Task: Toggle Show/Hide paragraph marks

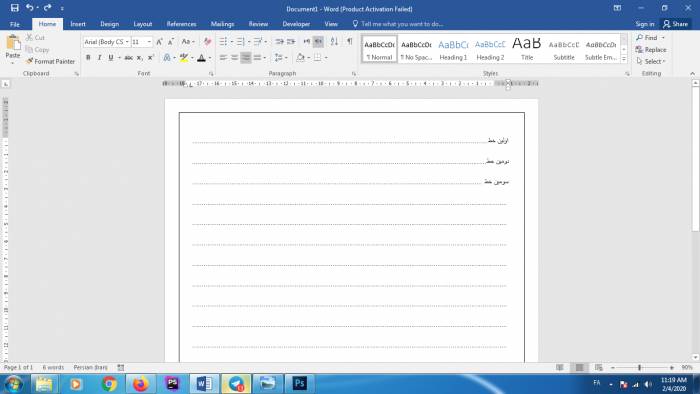Action: pos(350,41)
